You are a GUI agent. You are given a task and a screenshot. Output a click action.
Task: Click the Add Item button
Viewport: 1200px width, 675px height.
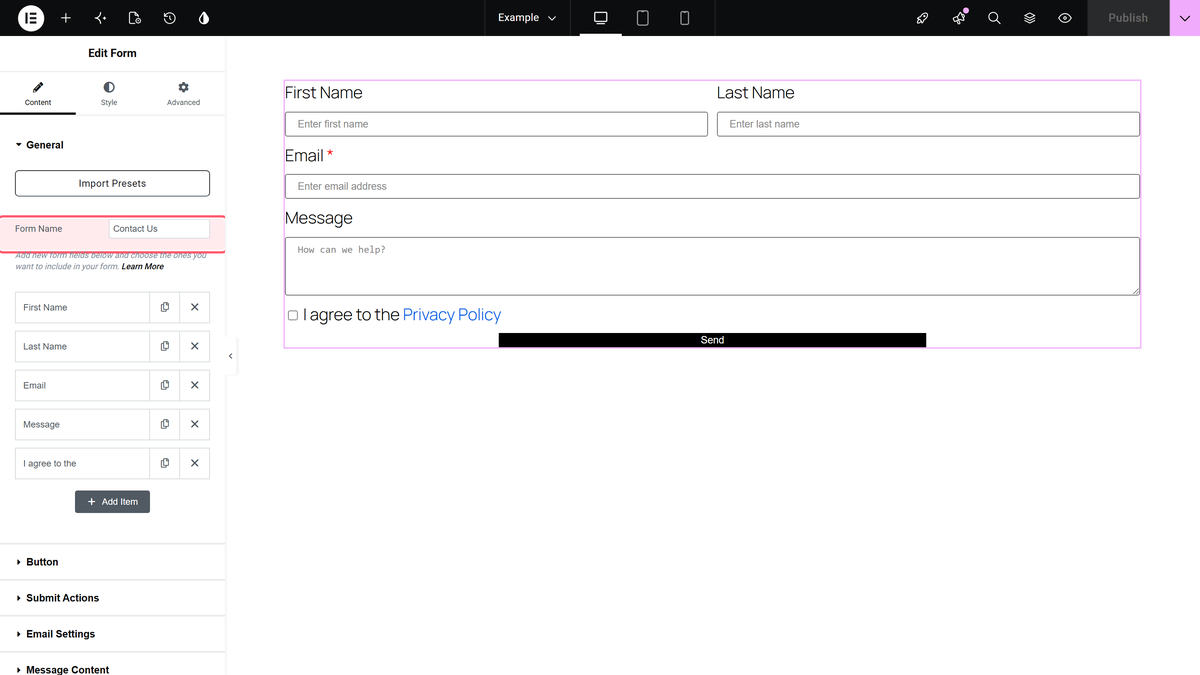tap(112, 502)
